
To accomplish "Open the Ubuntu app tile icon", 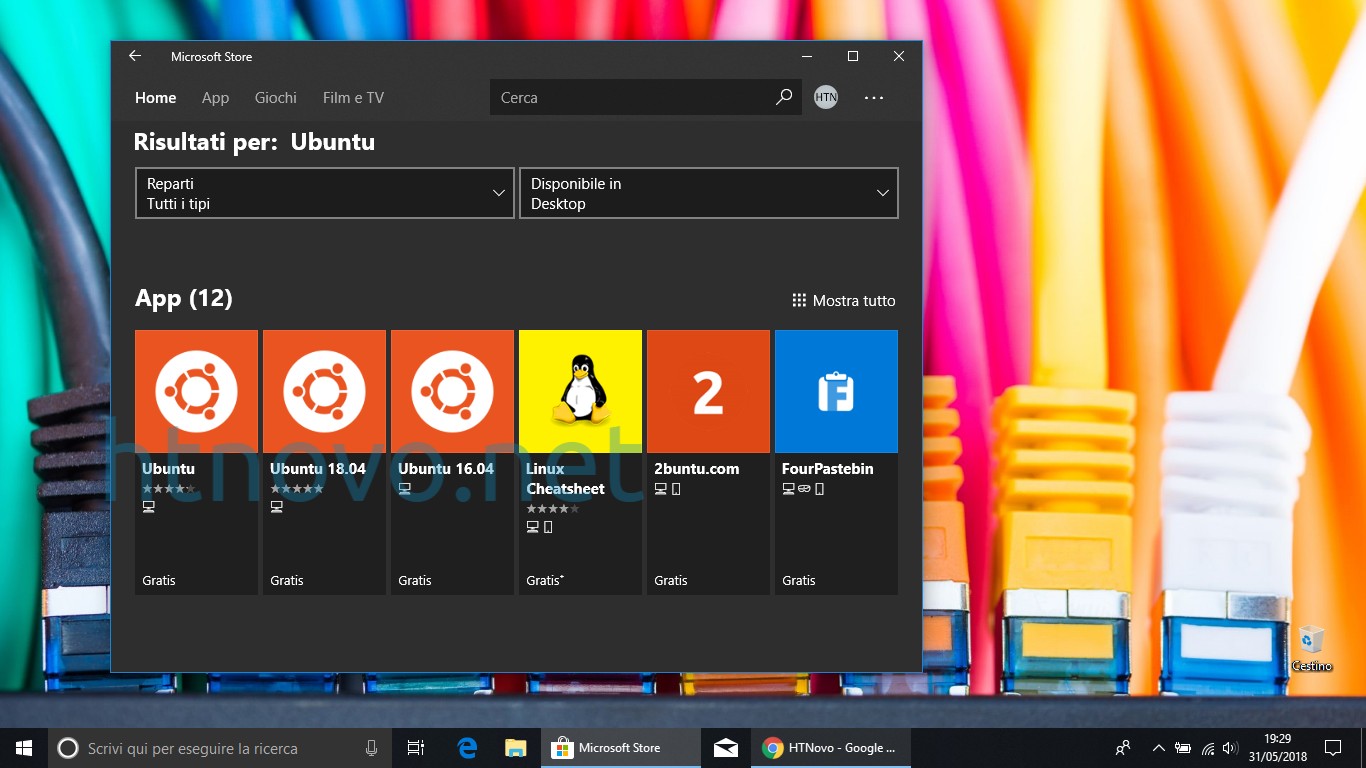I will (x=196, y=391).
